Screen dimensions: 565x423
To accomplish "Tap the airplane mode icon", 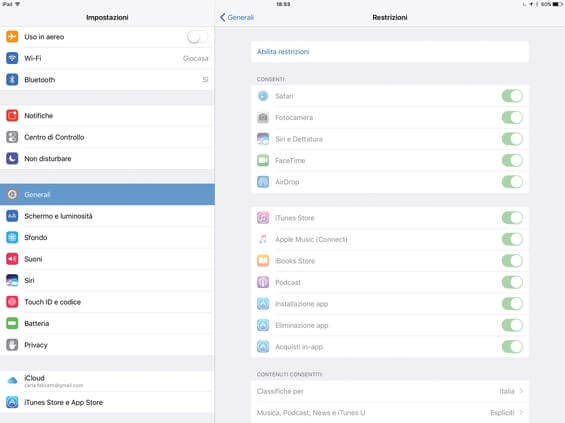I will point(12,36).
